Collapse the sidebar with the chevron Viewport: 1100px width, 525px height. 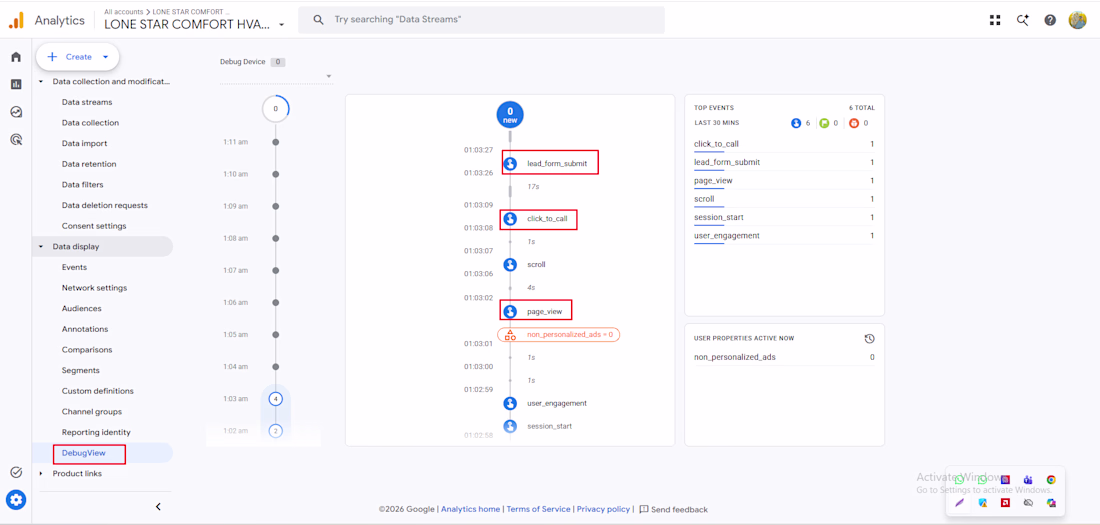[158, 506]
